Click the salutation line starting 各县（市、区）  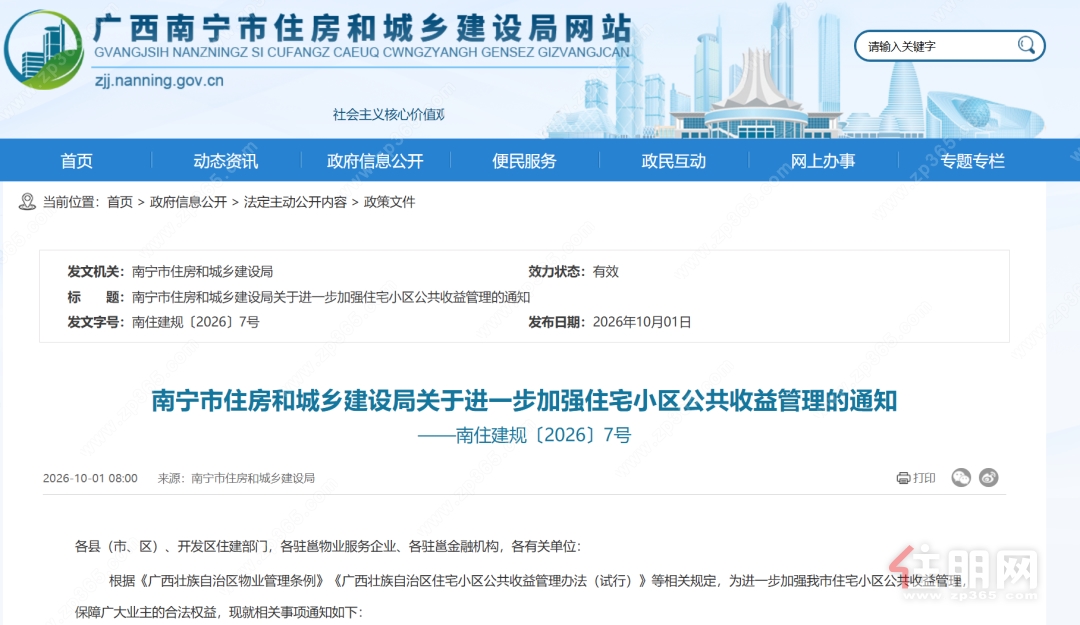tap(328, 546)
